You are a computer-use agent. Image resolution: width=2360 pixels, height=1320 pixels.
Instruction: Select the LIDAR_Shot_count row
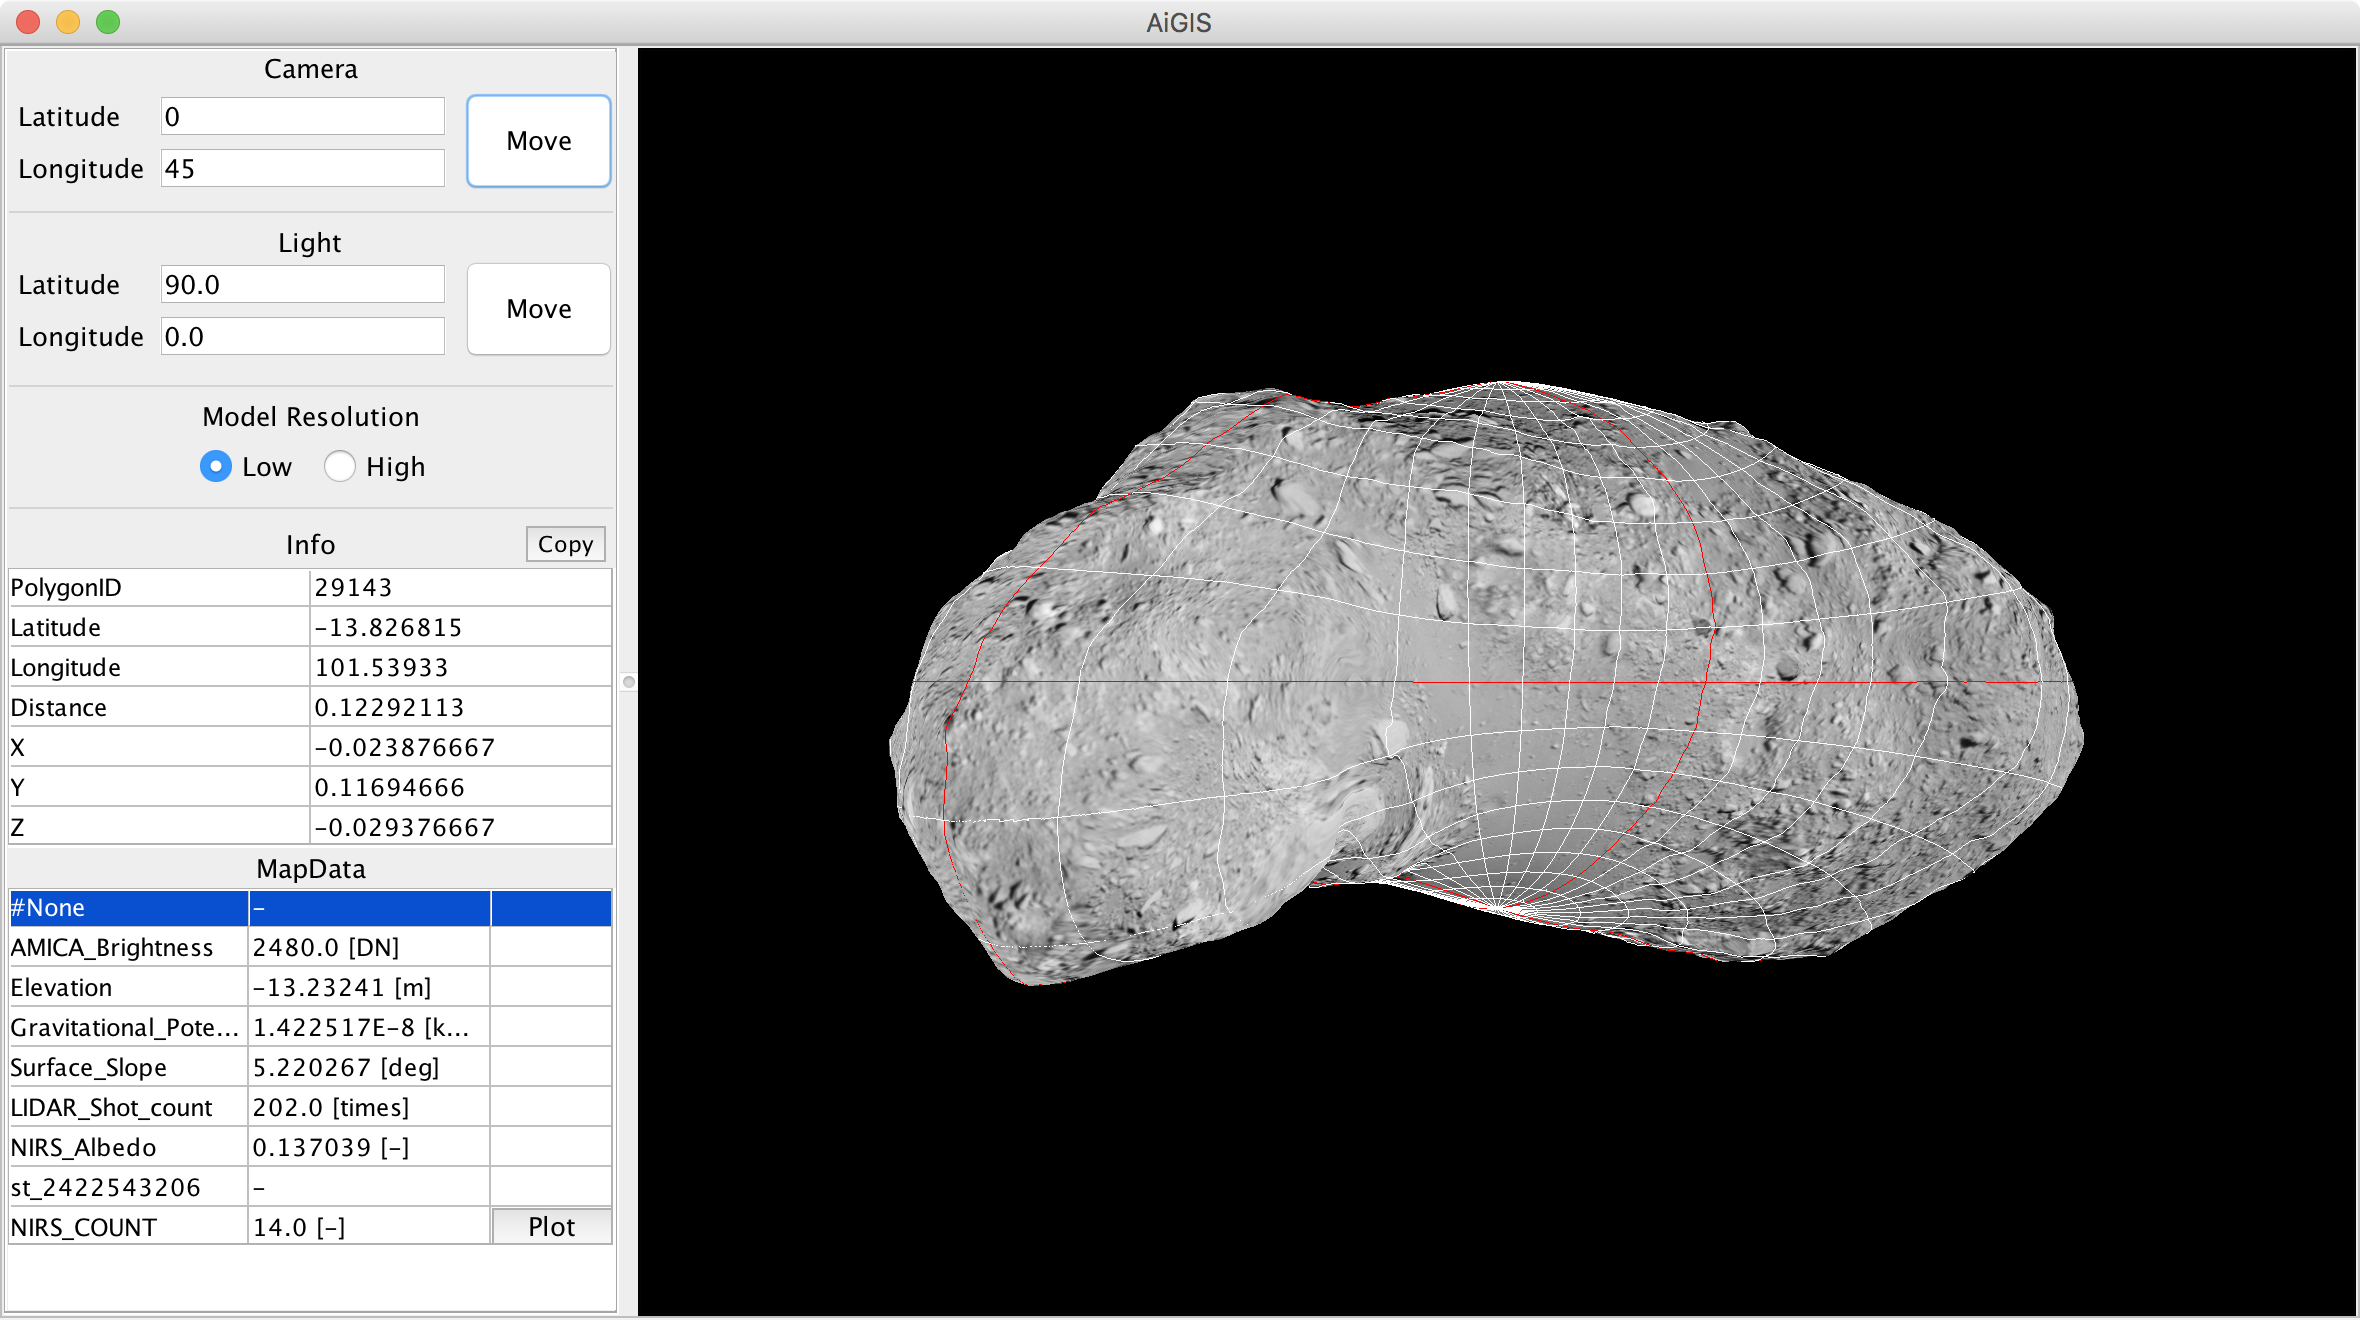[128, 1108]
